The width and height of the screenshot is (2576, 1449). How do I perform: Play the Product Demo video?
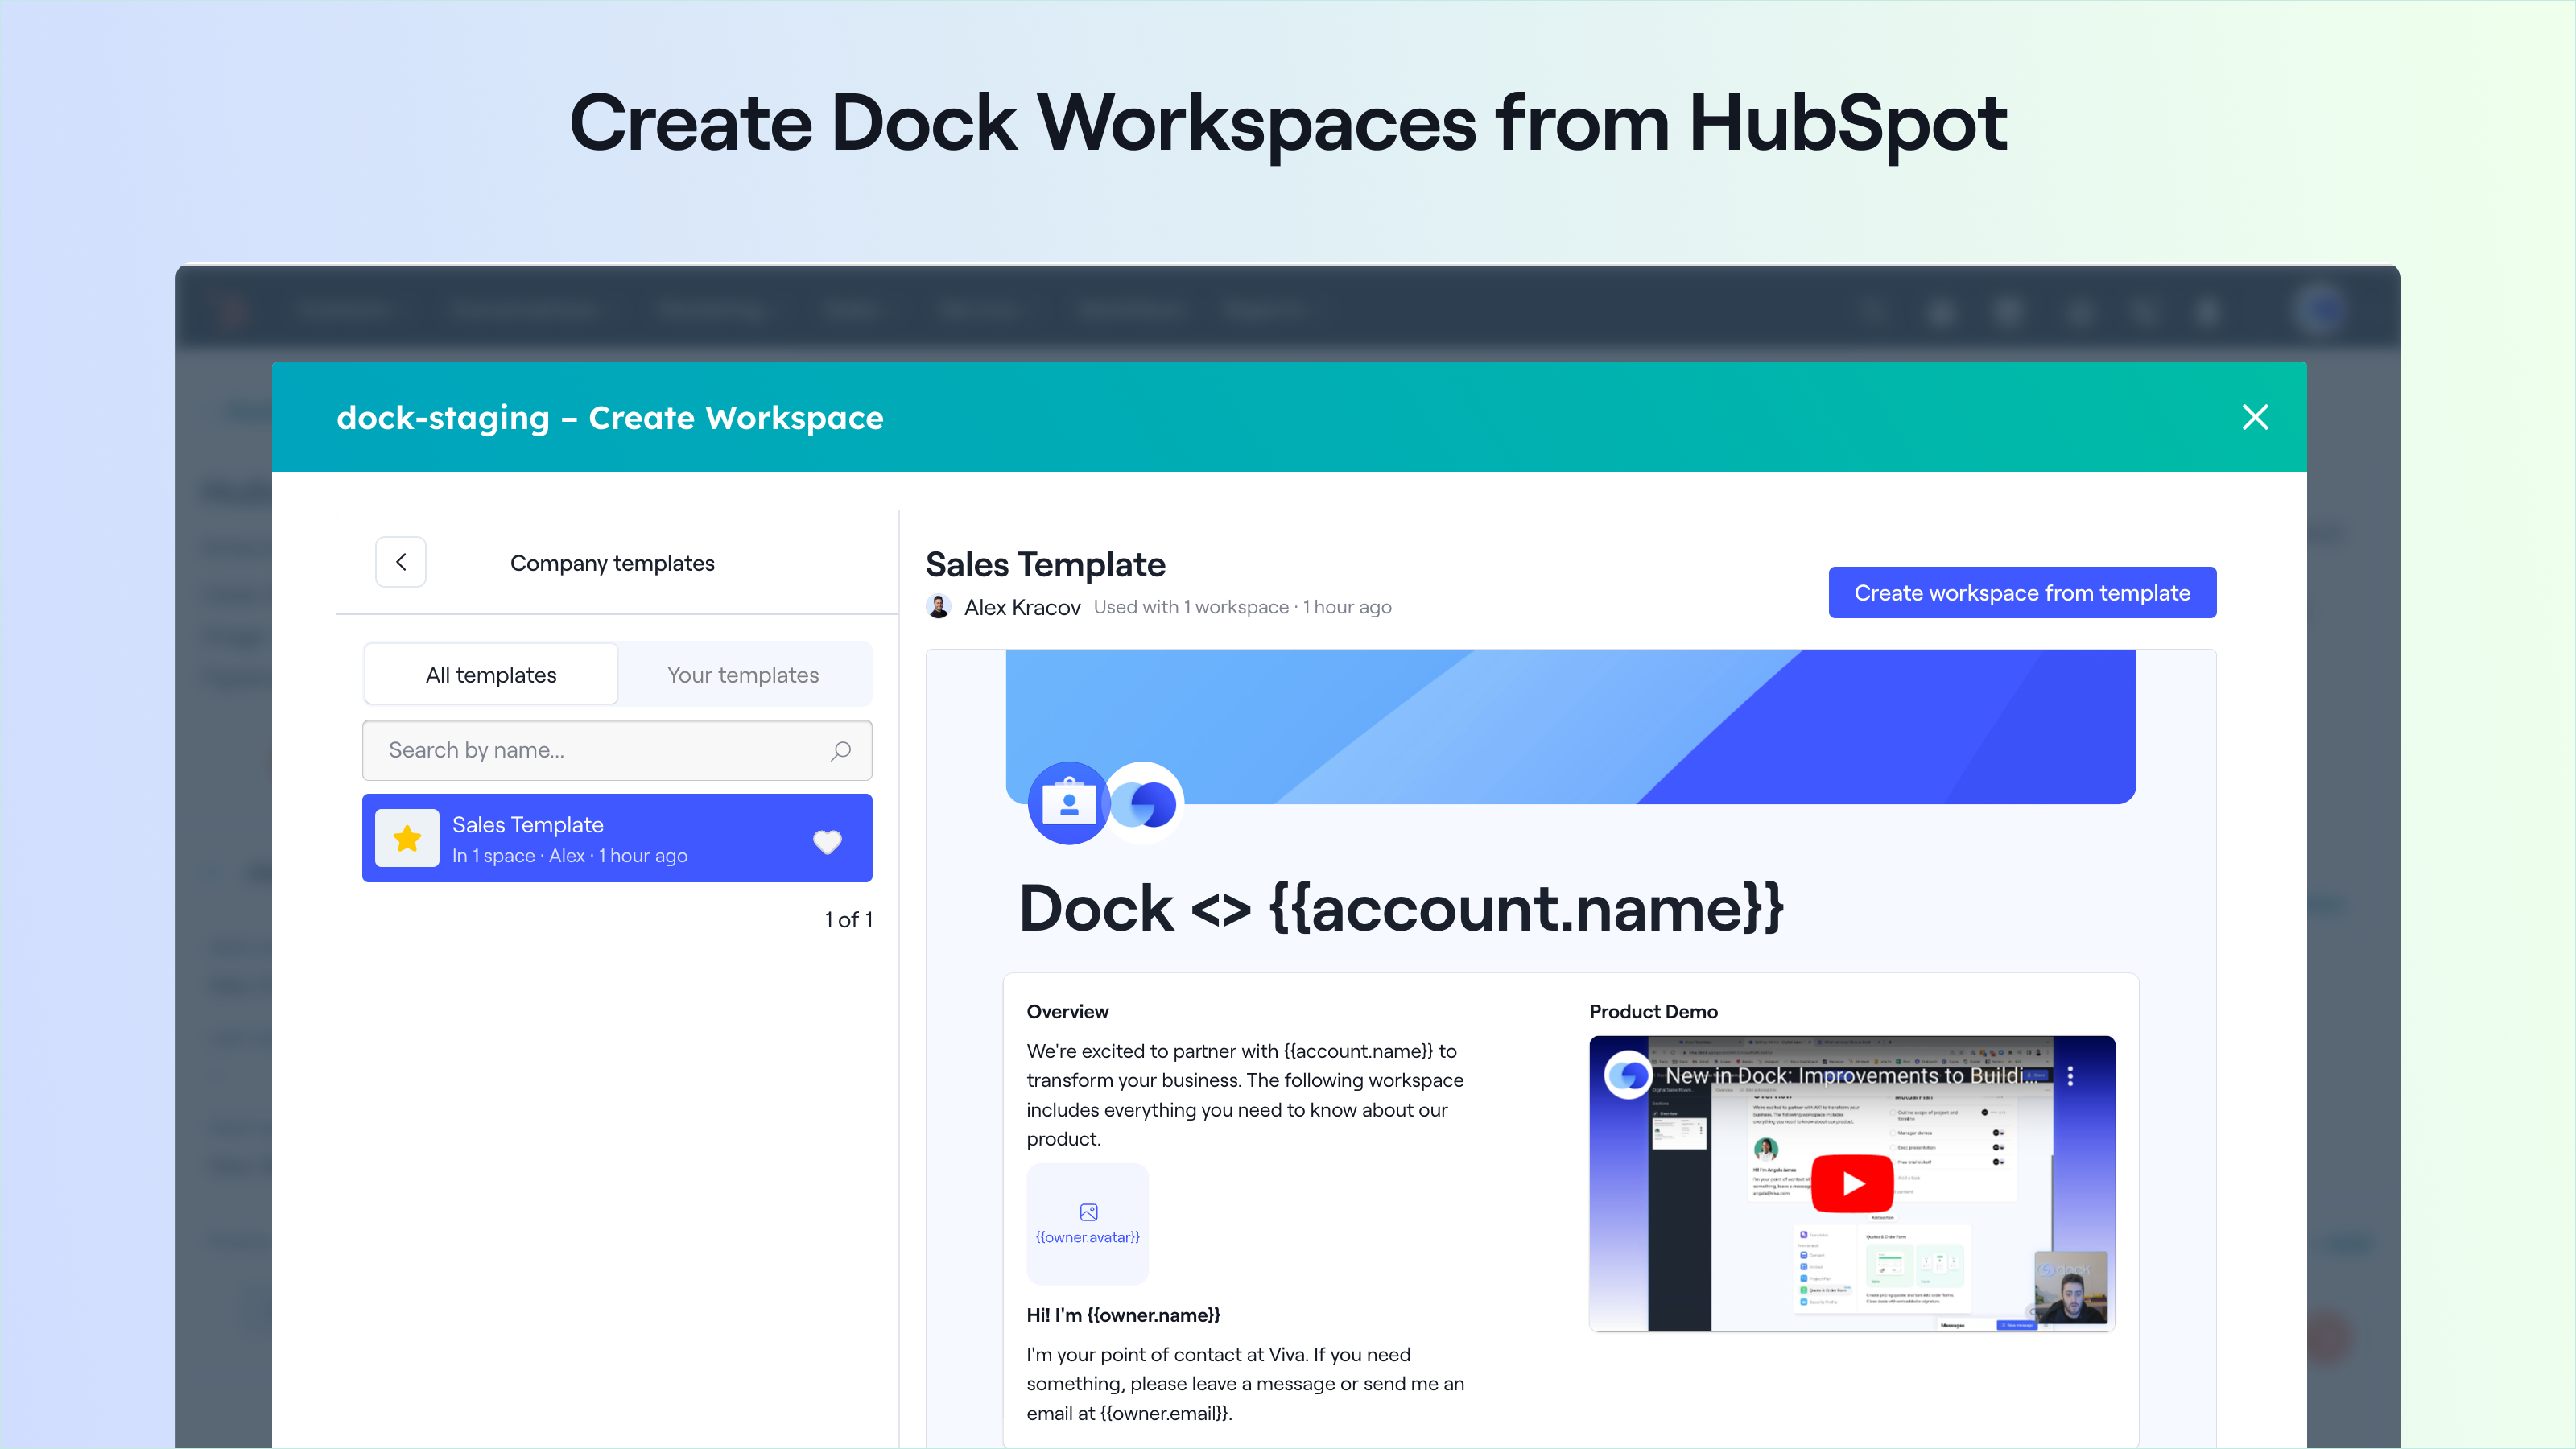(1853, 1183)
